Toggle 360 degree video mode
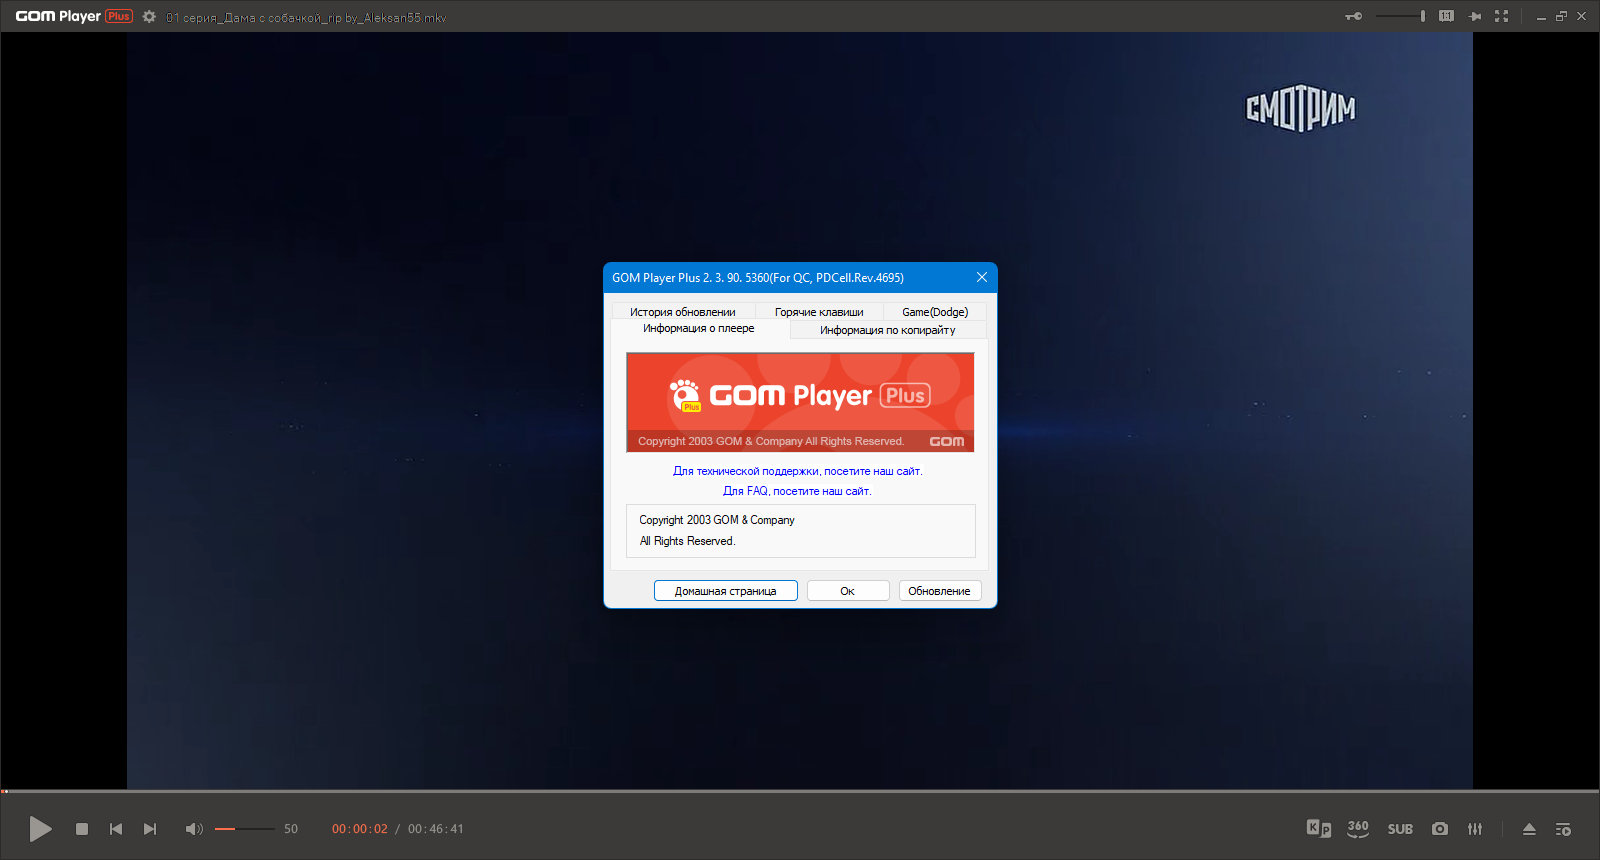This screenshot has height=860, width=1600. point(1358,828)
